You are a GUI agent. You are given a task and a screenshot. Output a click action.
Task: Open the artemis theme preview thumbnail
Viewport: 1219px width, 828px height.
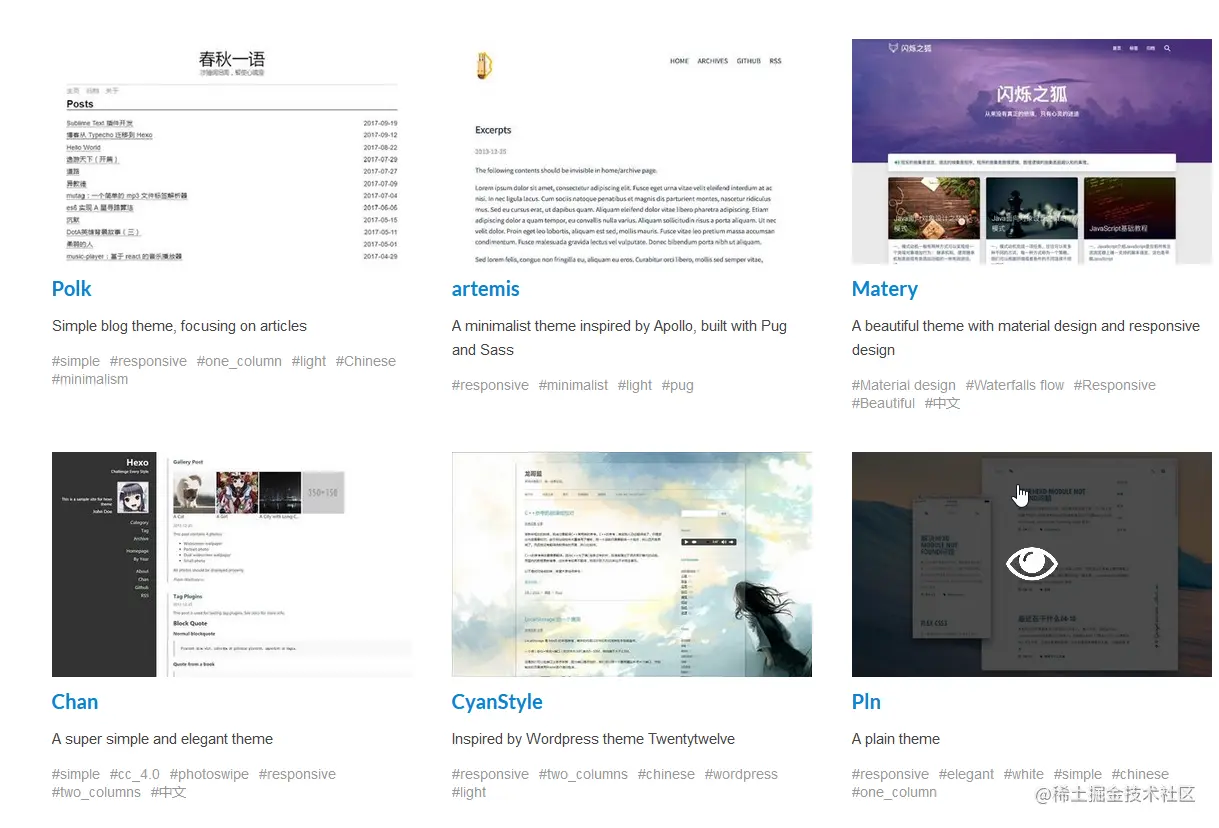(x=632, y=151)
